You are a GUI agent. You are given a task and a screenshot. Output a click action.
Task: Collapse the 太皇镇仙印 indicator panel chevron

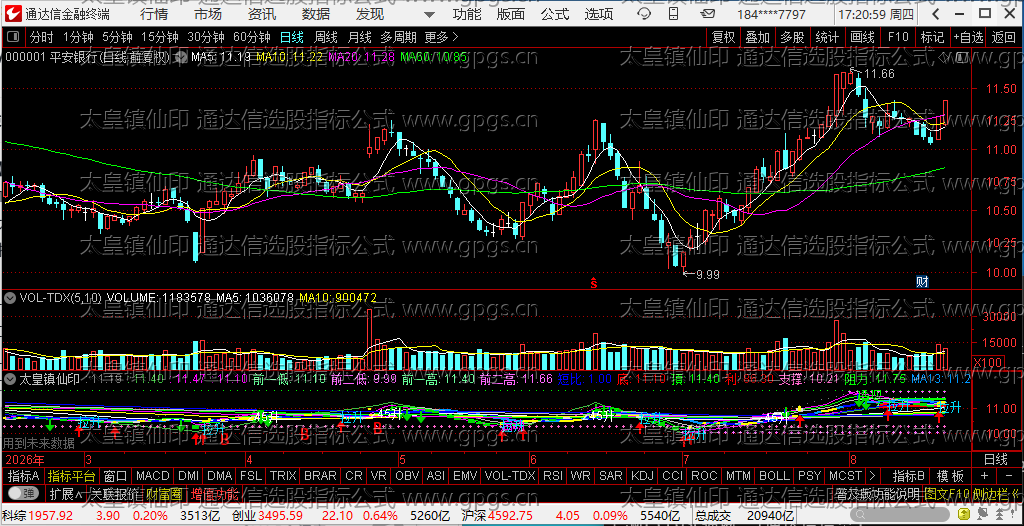(x=10, y=379)
